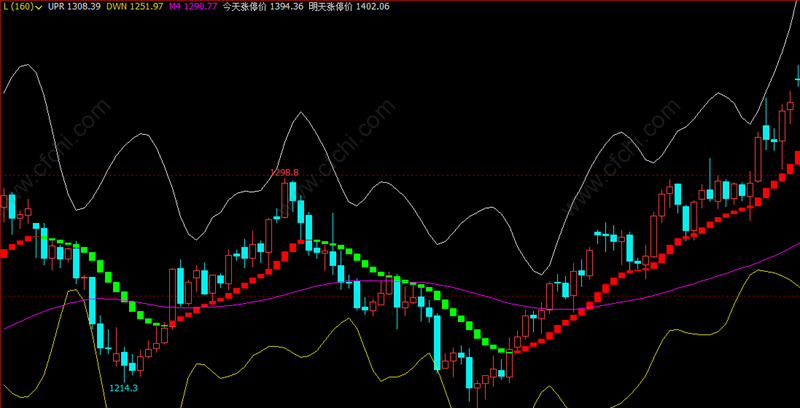The image size is (800, 408).
Task: Click the L (160) contract label
Action: (18, 7)
